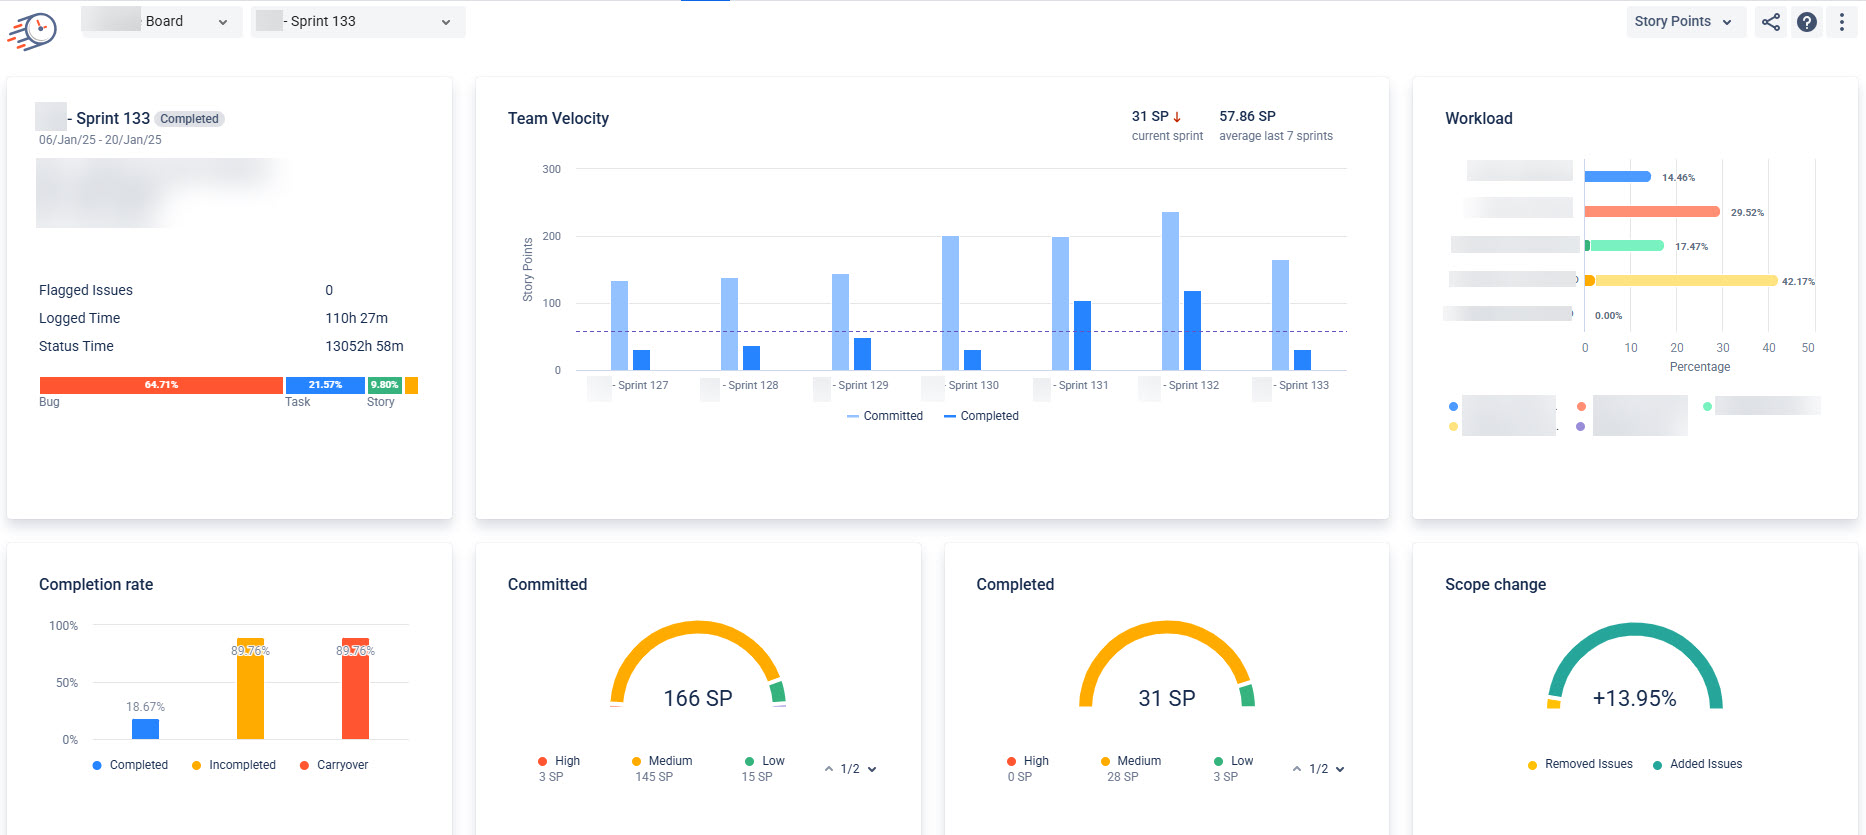Click the yellow 42.17% workload bar

click(1681, 281)
